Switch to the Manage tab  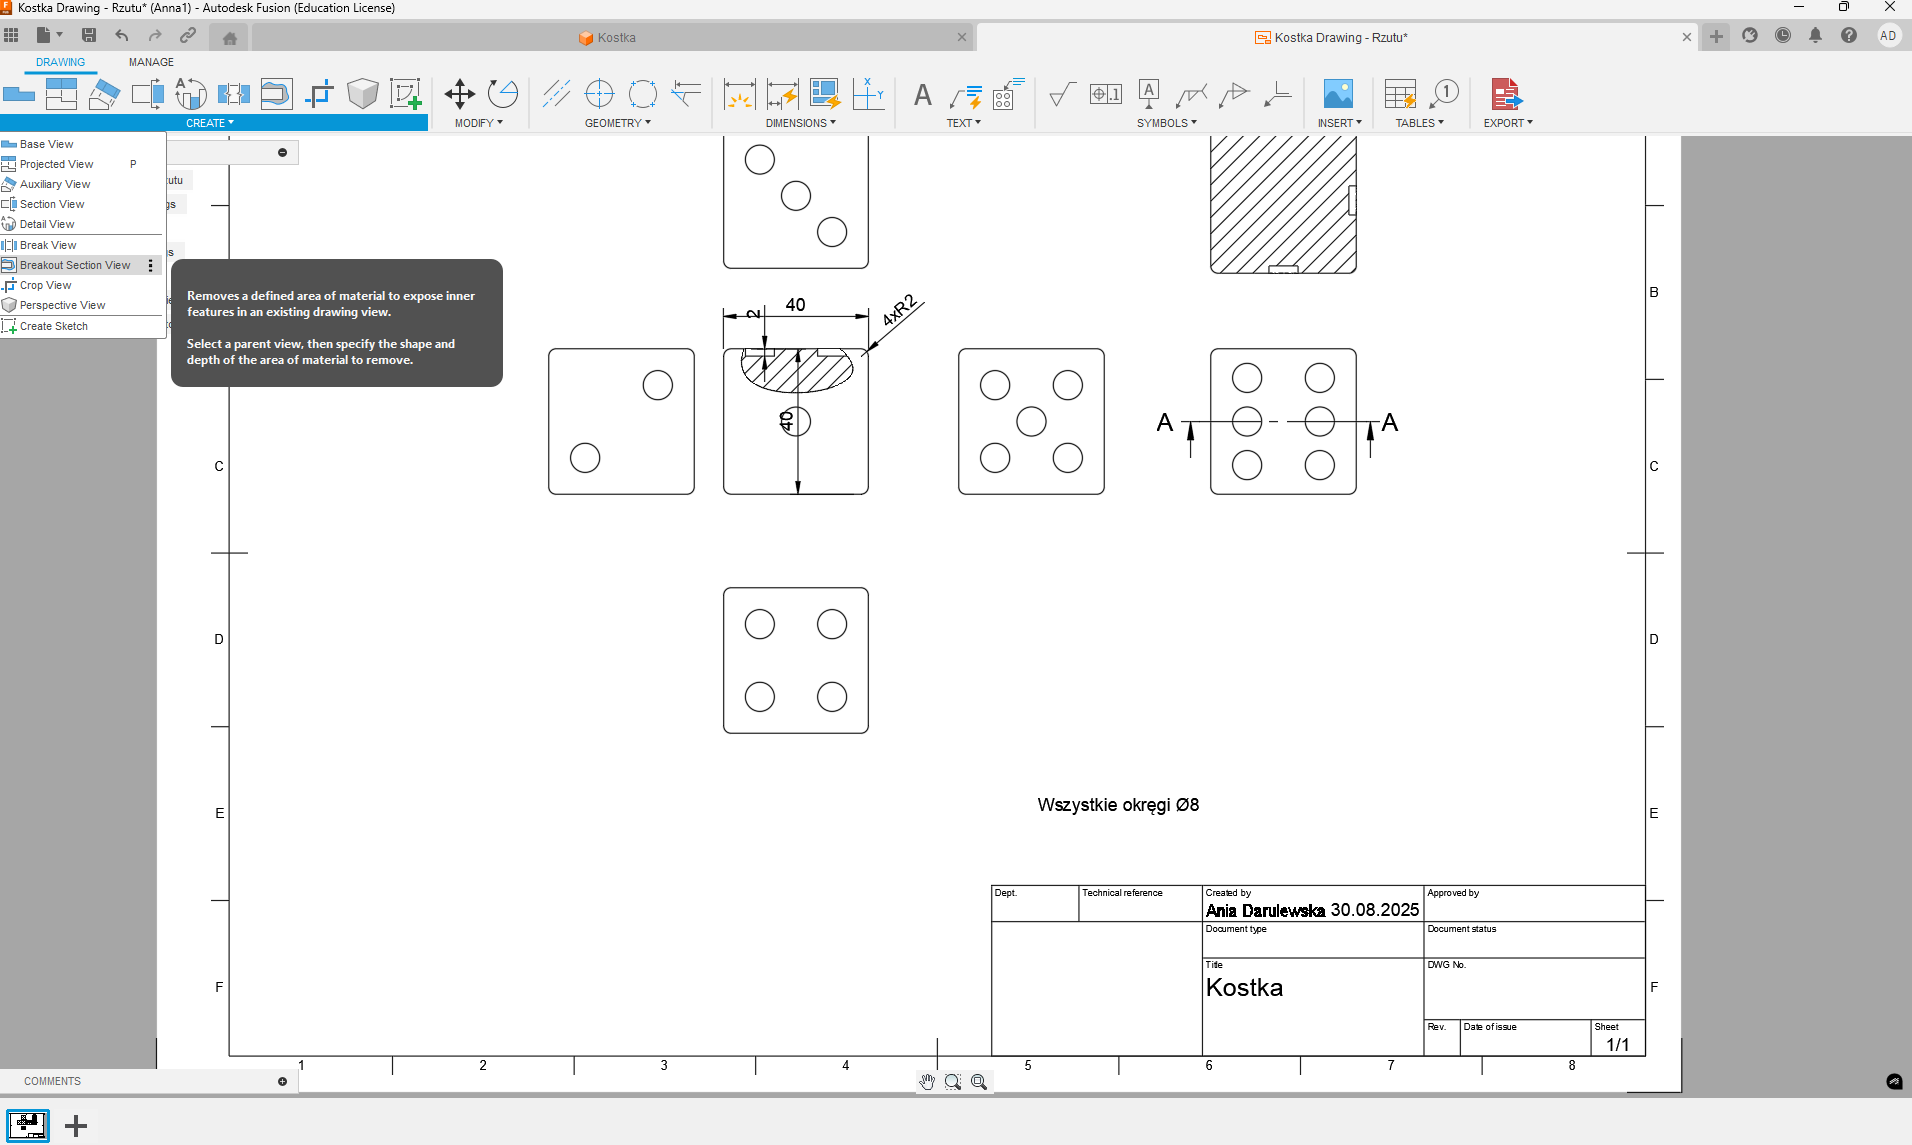pos(151,62)
